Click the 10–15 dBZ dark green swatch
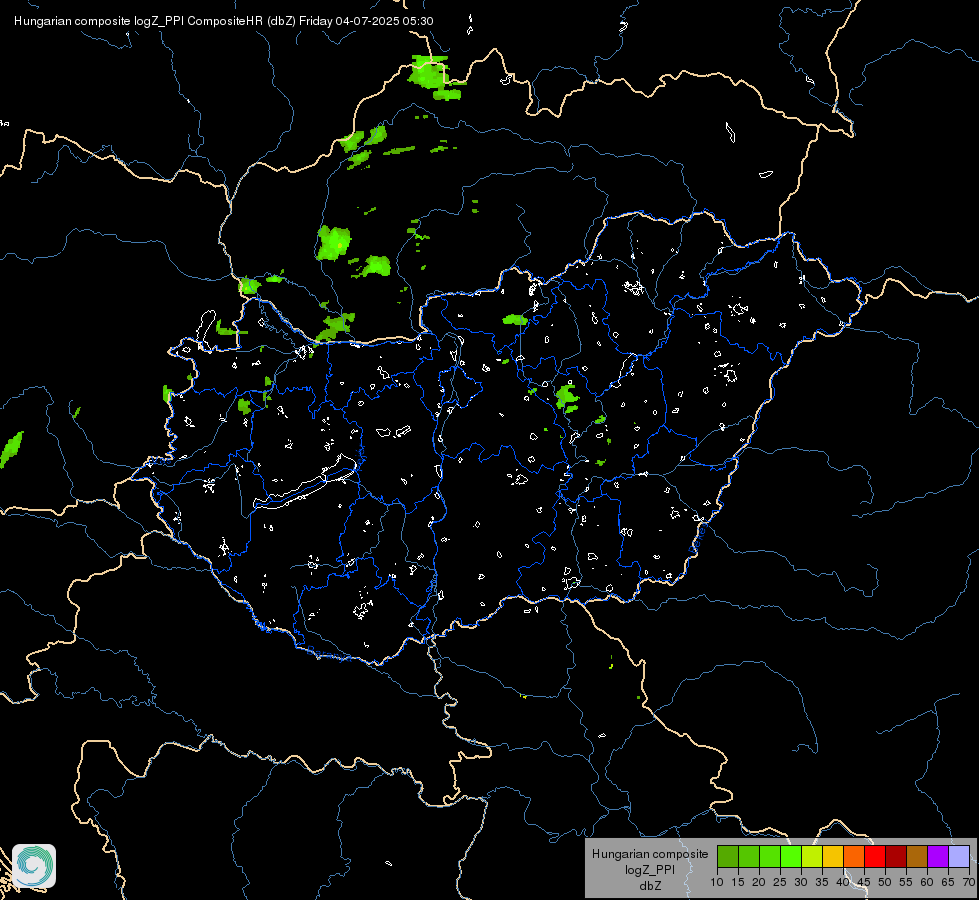Image resolution: width=979 pixels, height=900 pixels. 728,856
